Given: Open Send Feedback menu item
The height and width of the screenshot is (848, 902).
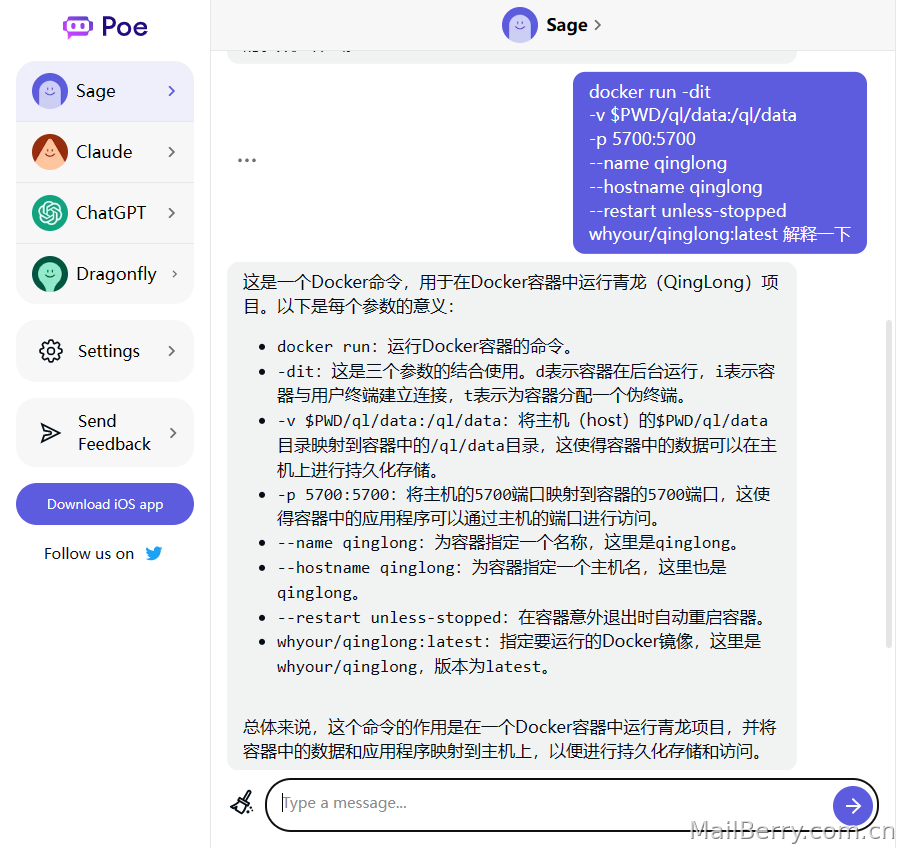Looking at the screenshot, I should click(105, 433).
